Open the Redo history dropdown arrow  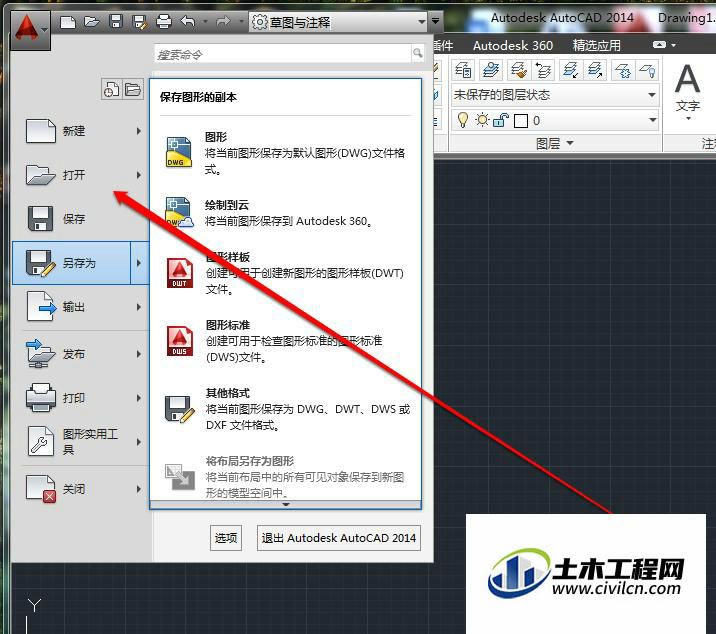click(241, 21)
